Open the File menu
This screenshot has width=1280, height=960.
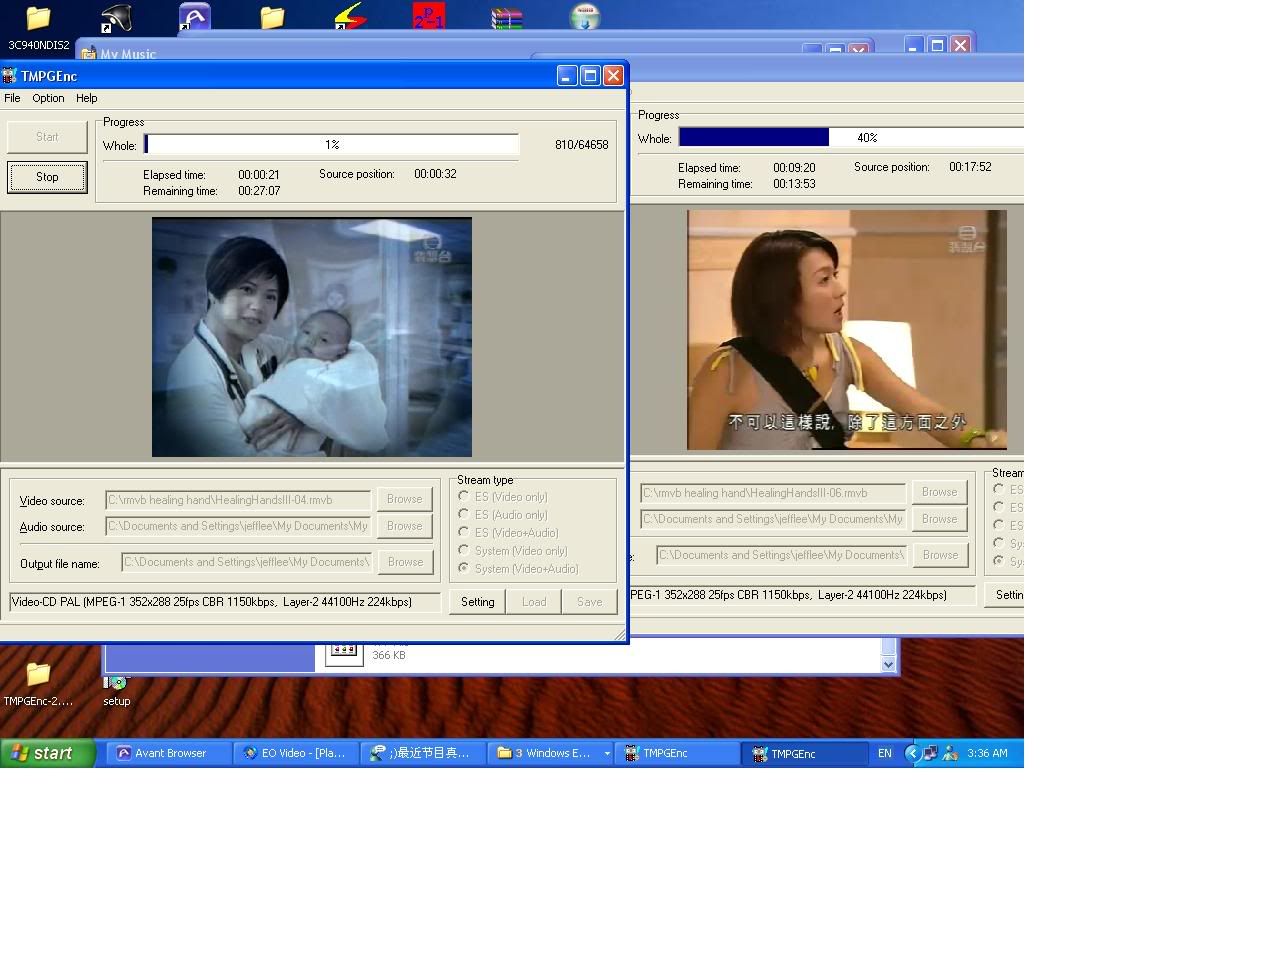coord(12,98)
